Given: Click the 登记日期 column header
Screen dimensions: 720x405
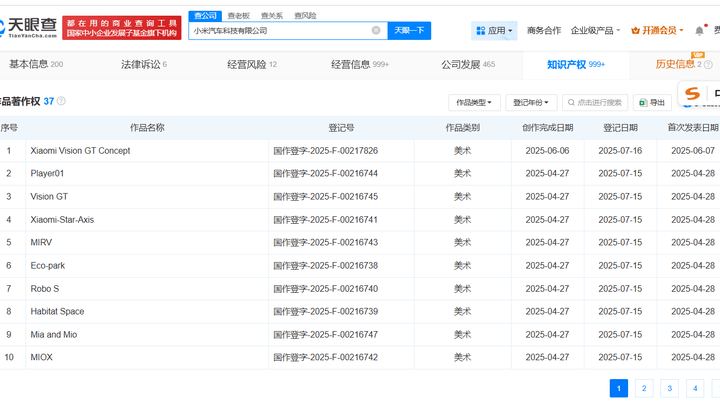Looking at the screenshot, I should coord(620,128).
